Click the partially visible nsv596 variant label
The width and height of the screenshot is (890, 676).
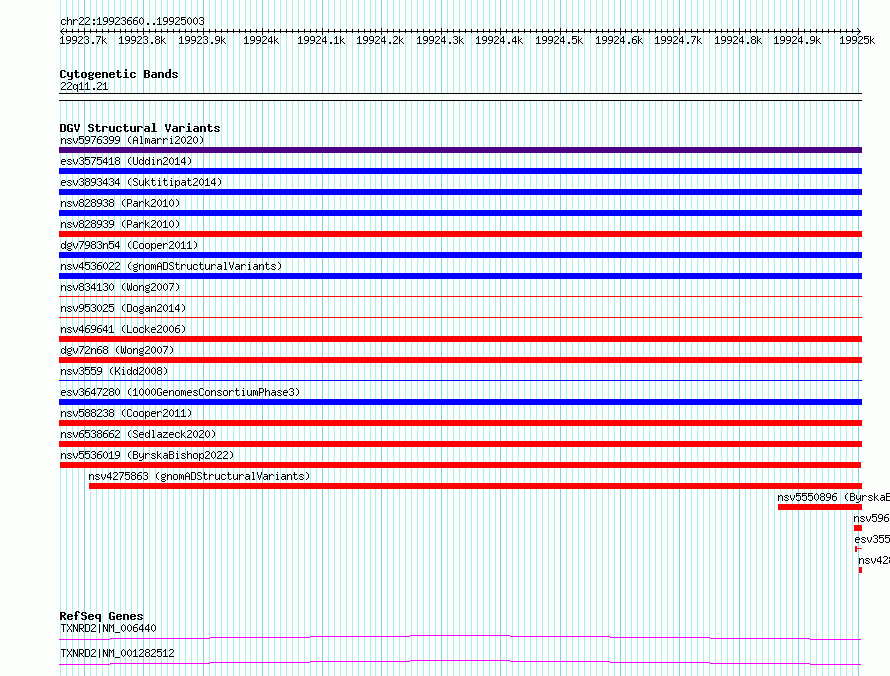871,518
